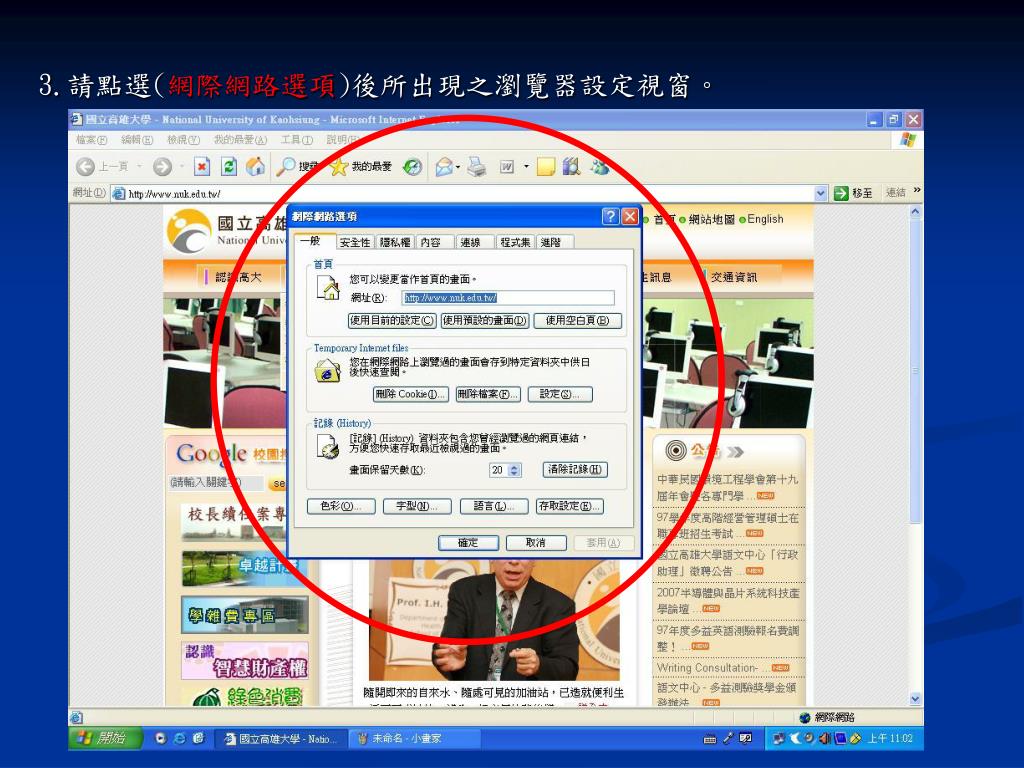This screenshot has height=768, width=1024.
Task: Open the 色彩 settings button
Action: tap(341, 506)
